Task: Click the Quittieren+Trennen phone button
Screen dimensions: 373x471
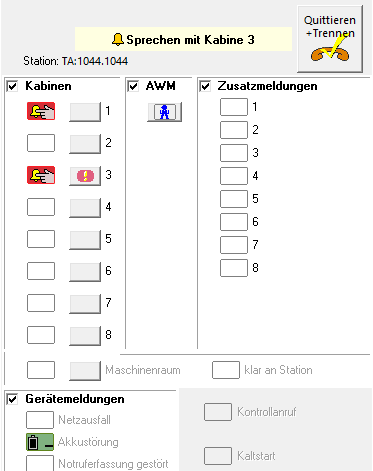Action: click(330, 39)
